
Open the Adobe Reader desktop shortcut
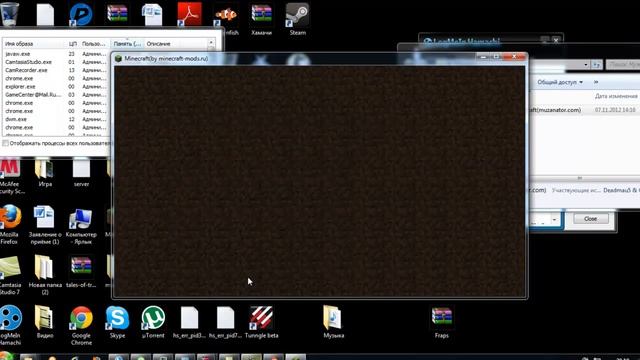tap(189, 14)
